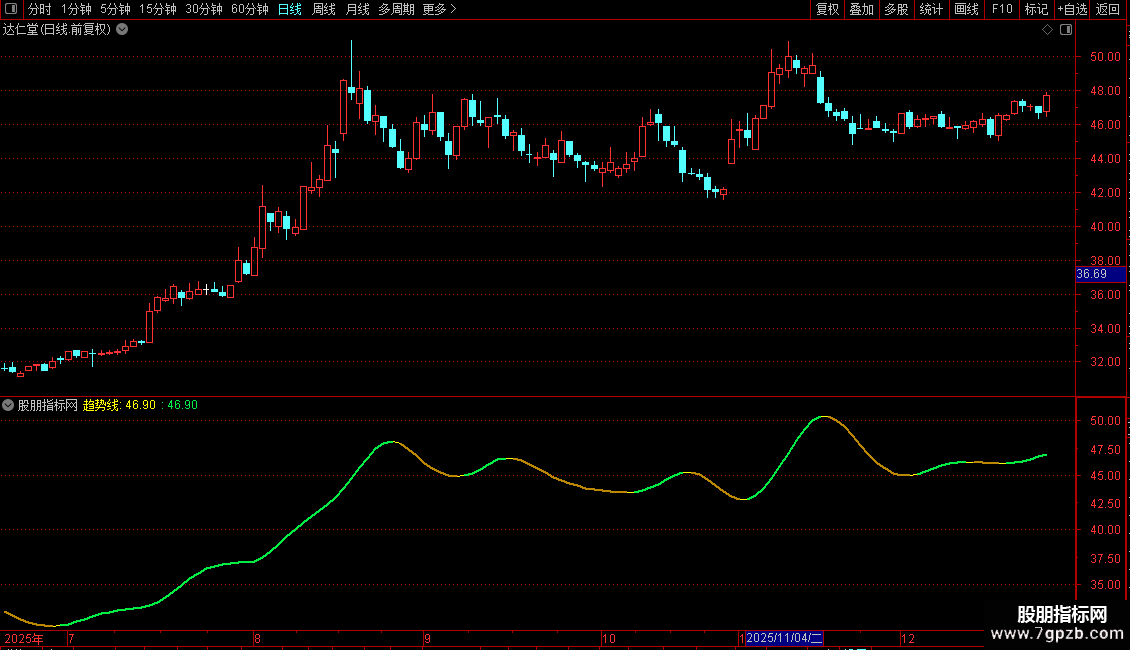
Task: Click the green 46.90 indicator value
Action: pos(182,405)
